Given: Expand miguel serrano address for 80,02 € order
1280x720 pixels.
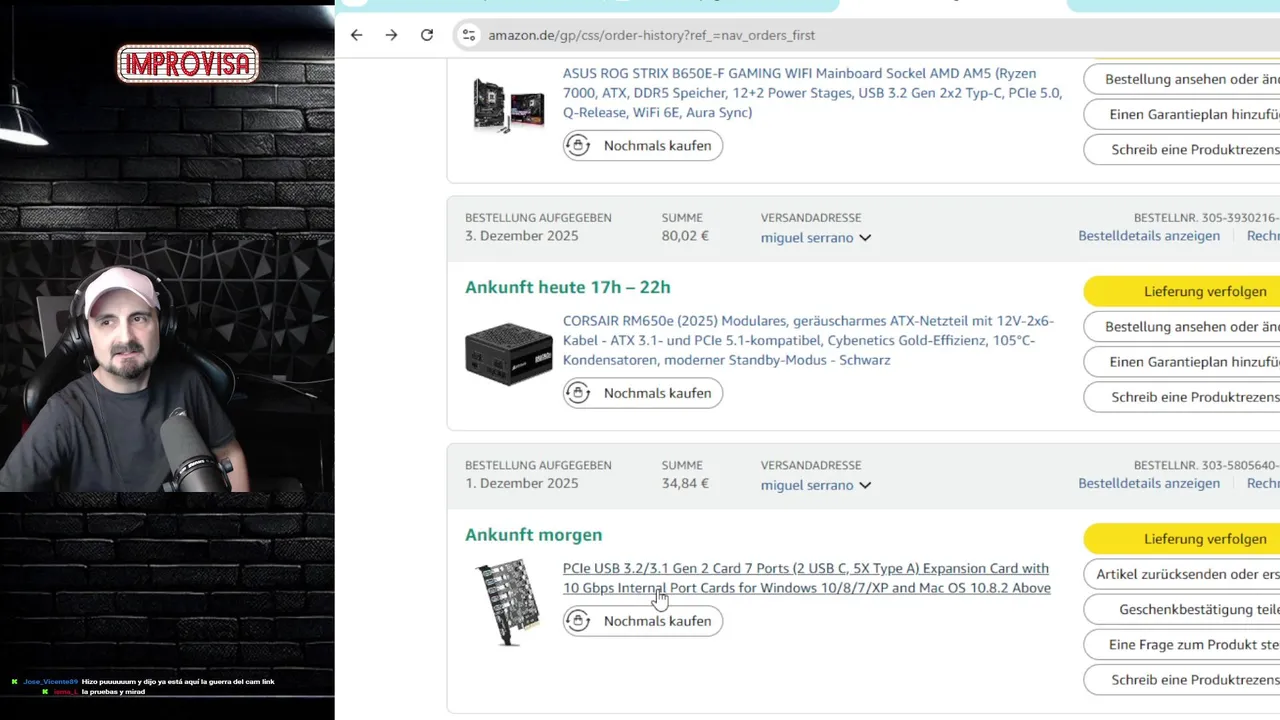Looking at the screenshot, I should coord(815,238).
